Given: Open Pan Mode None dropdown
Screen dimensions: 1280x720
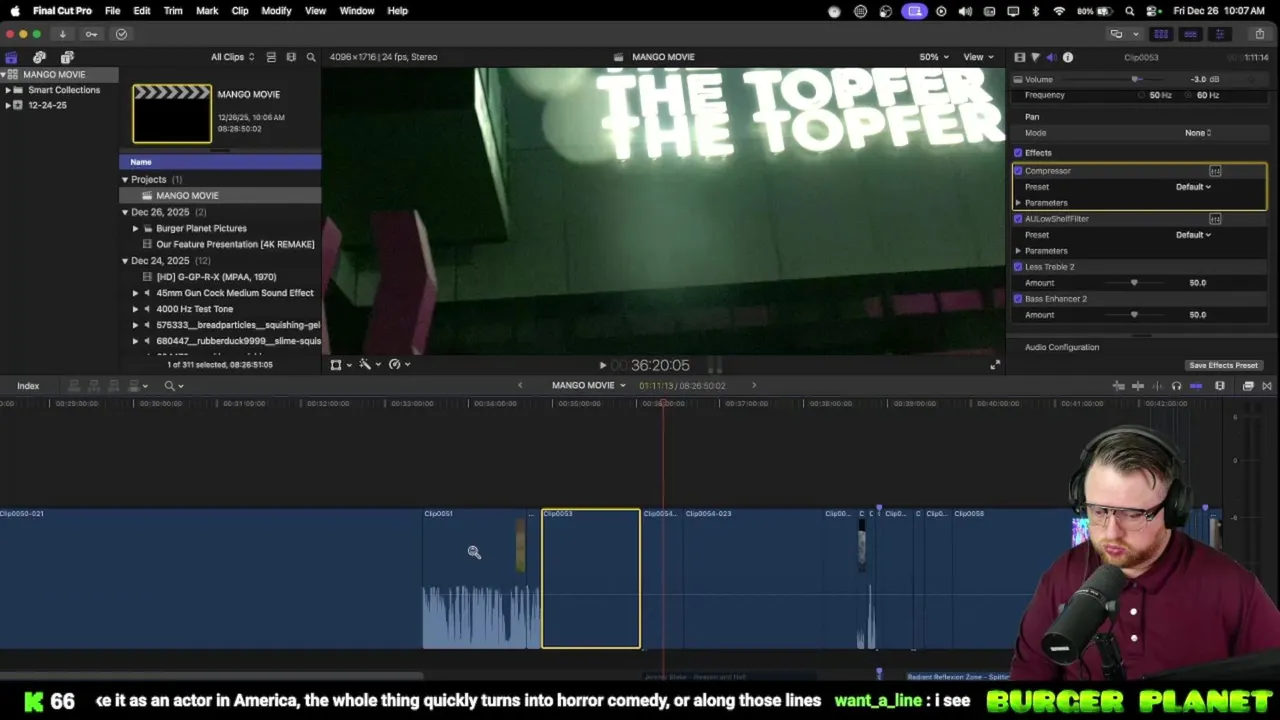Looking at the screenshot, I should 1198,133.
